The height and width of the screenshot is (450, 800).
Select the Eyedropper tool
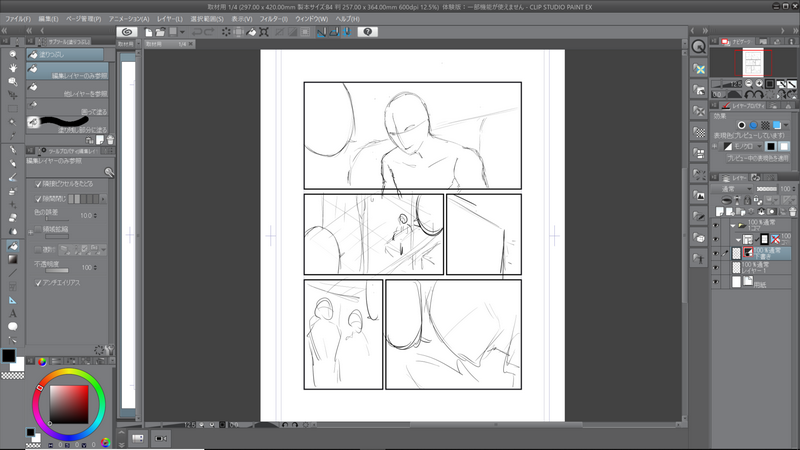13,136
